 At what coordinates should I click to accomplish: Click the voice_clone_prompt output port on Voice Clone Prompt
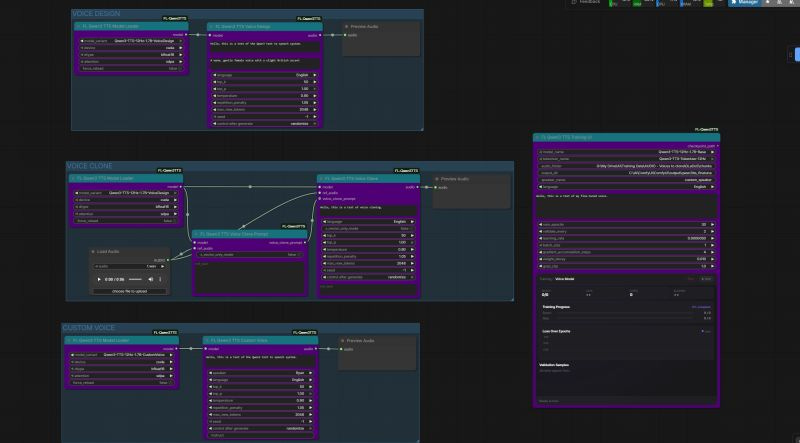305,243
